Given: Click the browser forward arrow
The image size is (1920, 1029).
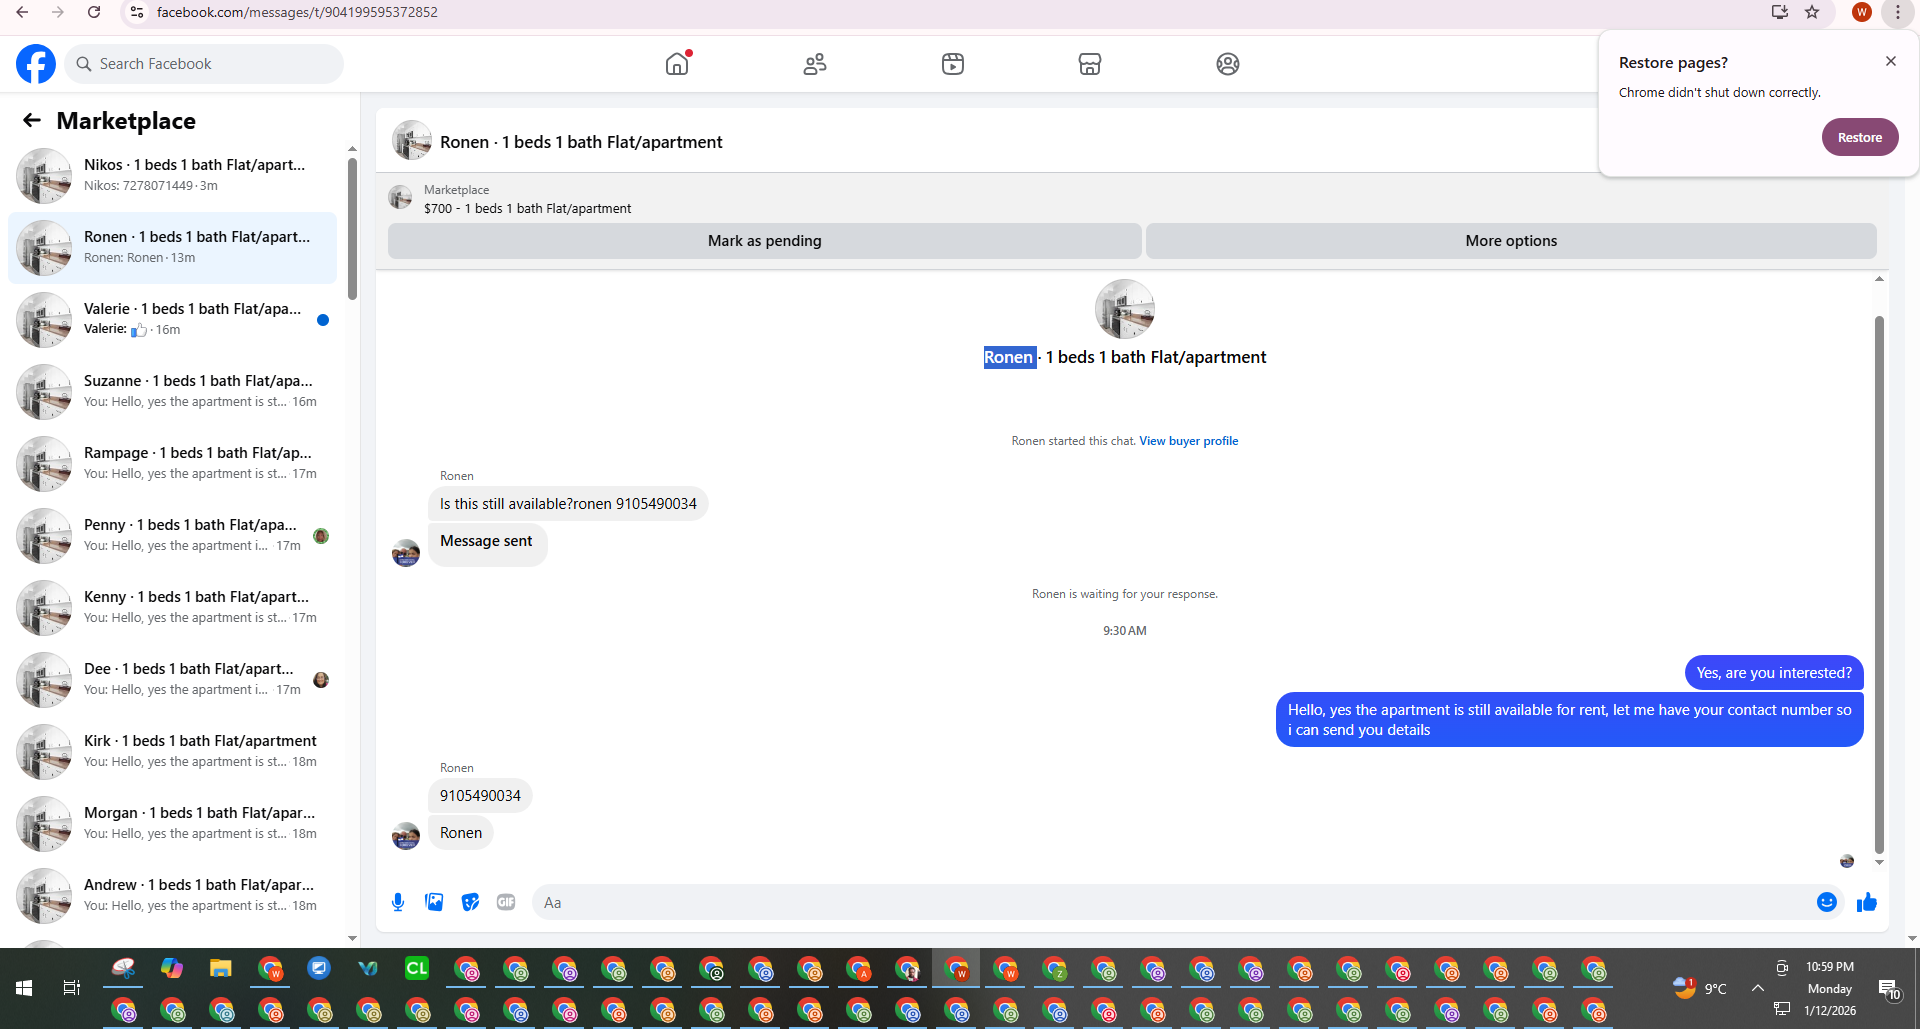Looking at the screenshot, I should 58,12.
